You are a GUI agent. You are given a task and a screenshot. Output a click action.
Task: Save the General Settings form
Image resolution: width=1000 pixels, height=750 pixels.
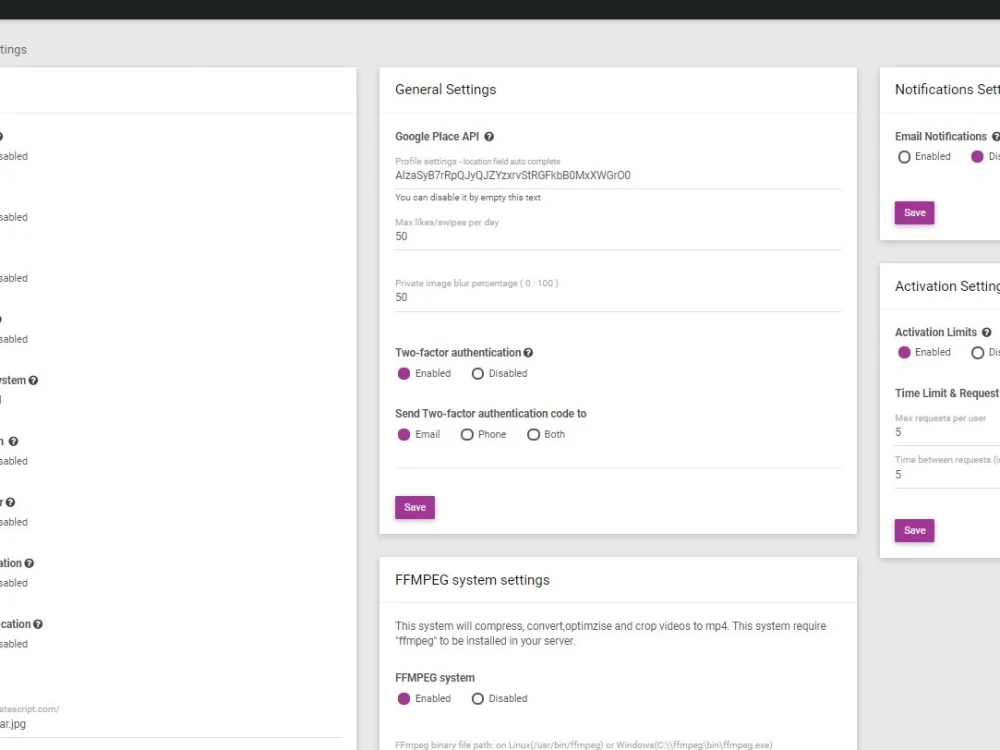pos(415,508)
